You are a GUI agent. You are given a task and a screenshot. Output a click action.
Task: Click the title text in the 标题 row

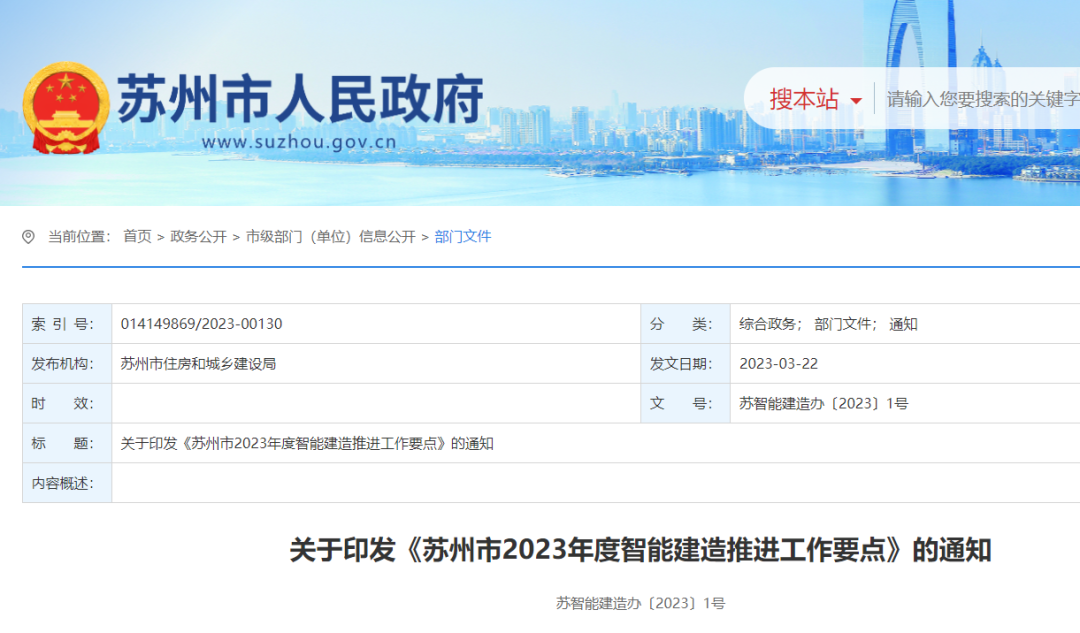tap(307, 444)
